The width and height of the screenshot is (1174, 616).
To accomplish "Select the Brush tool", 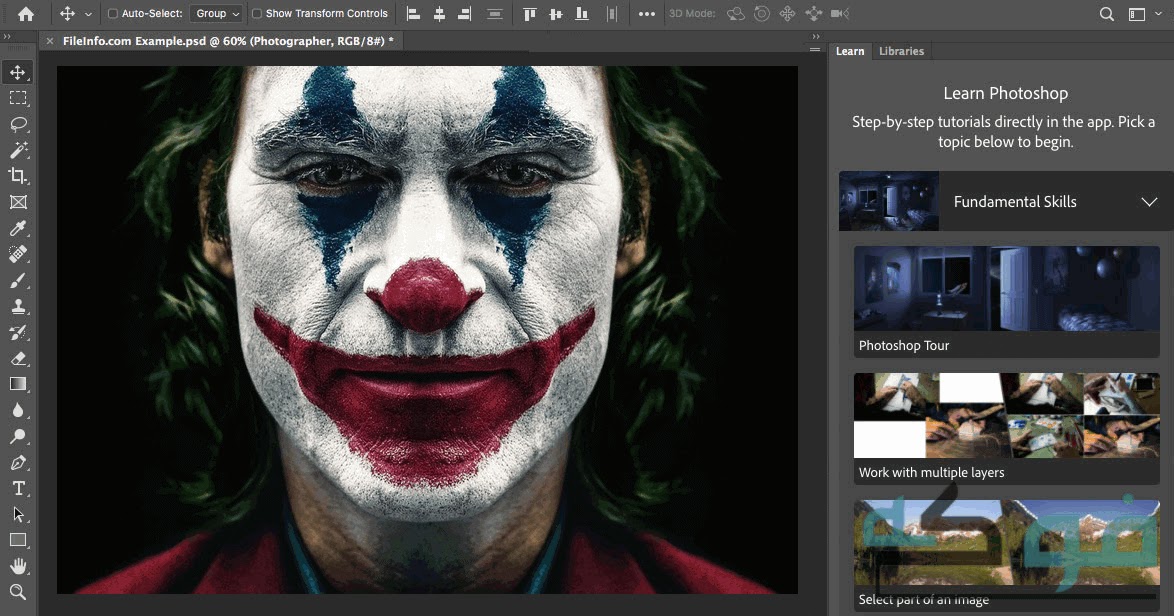I will point(18,281).
